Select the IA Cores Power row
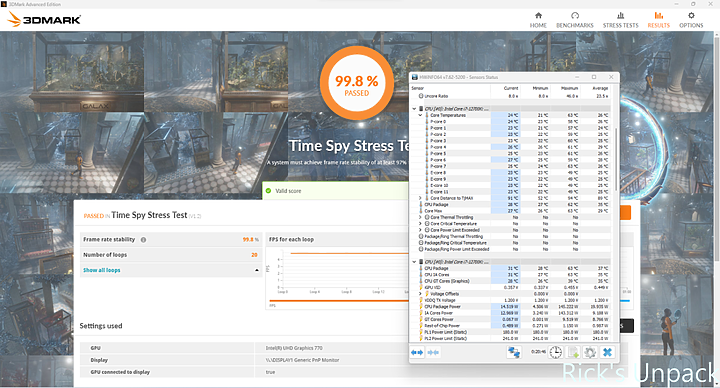 [x=510, y=313]
